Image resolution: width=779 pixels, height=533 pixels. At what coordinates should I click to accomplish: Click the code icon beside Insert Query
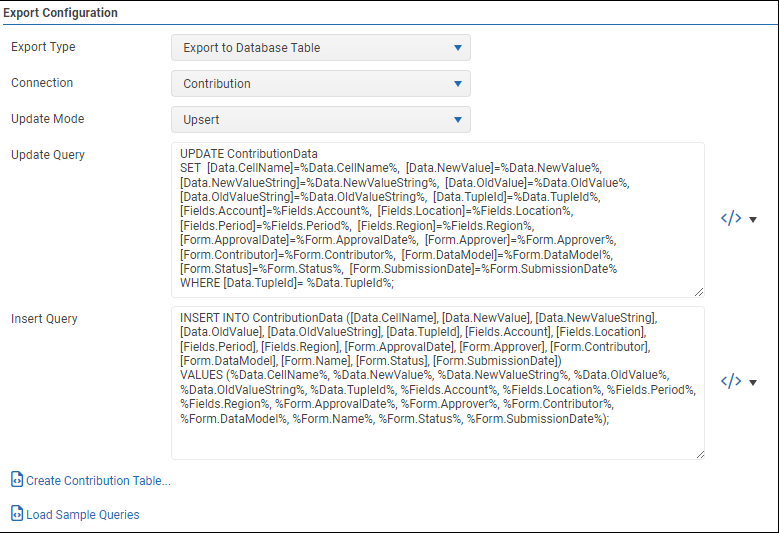click(731, 382)
